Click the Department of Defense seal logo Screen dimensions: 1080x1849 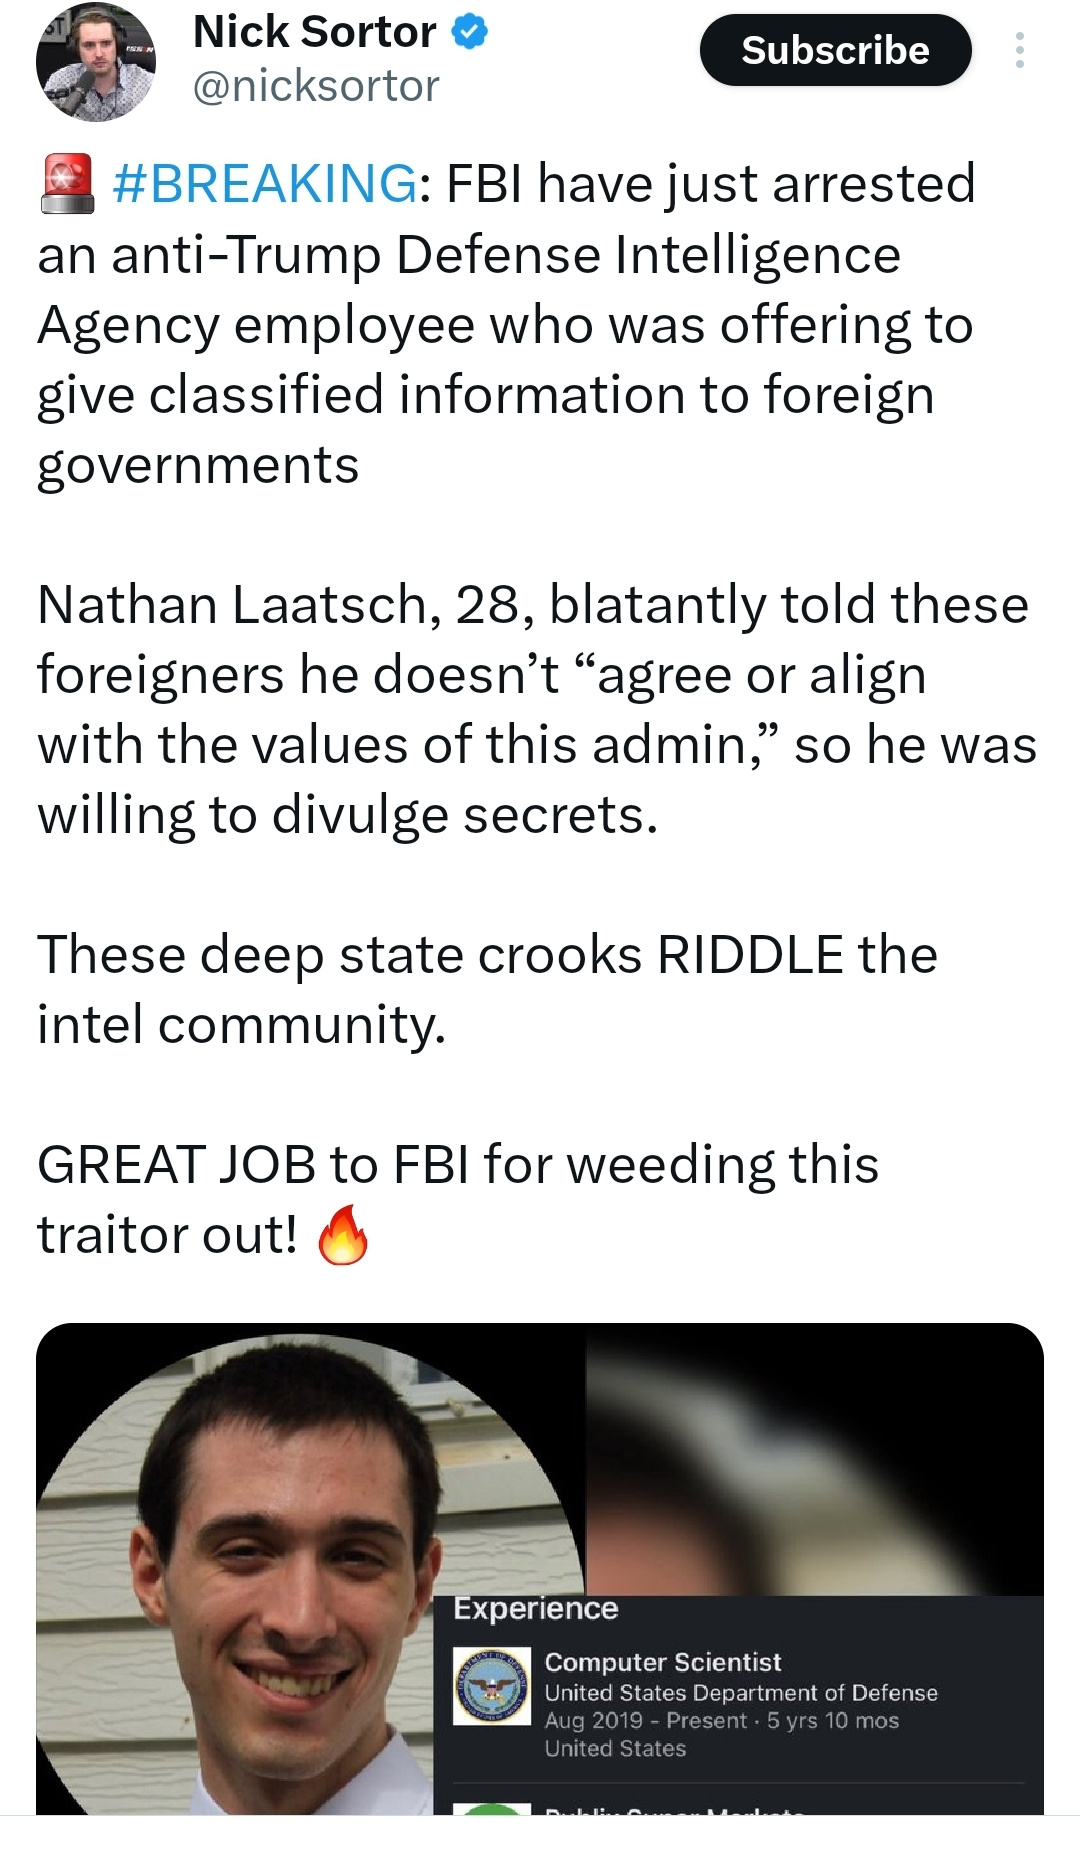491,1686
